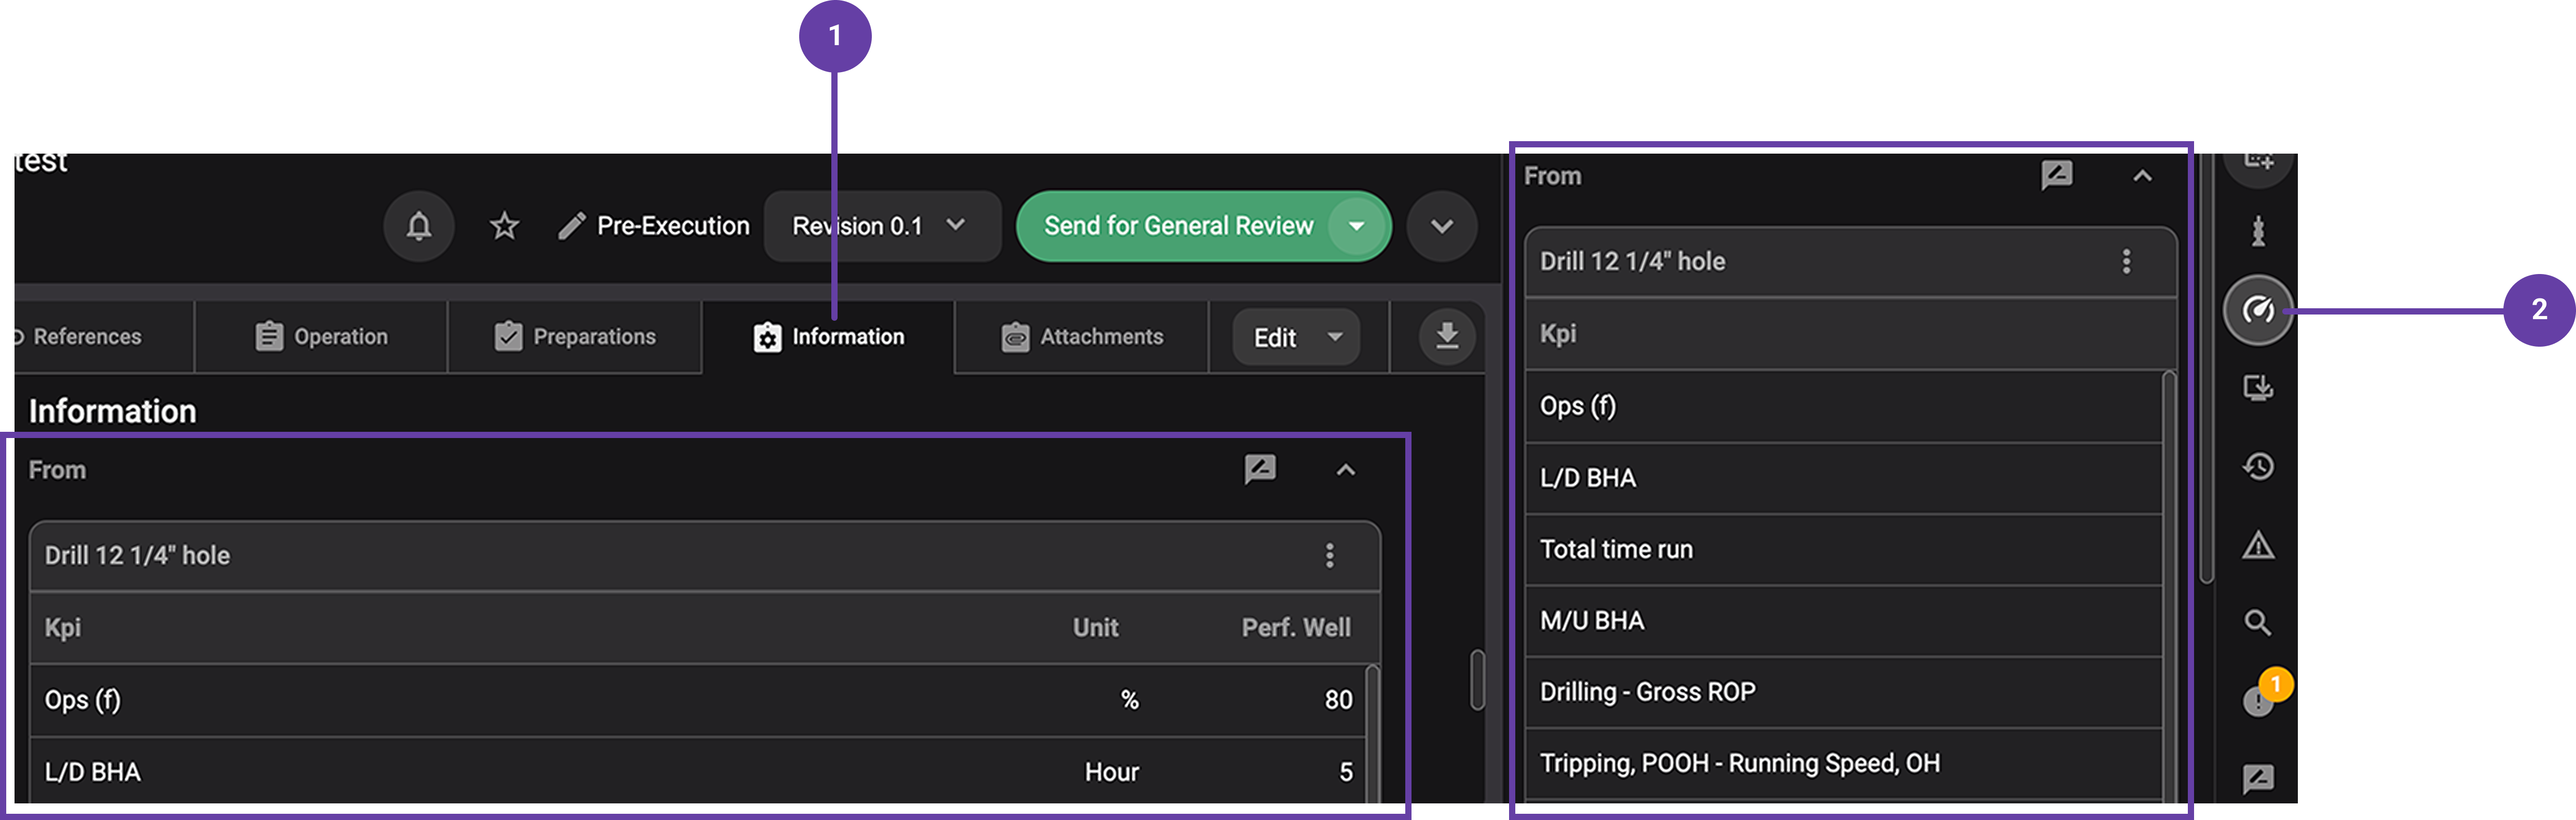2576x820 pixels.
Task: Click the search icon in right sidebar
Action: click(x=2258, y=623)
